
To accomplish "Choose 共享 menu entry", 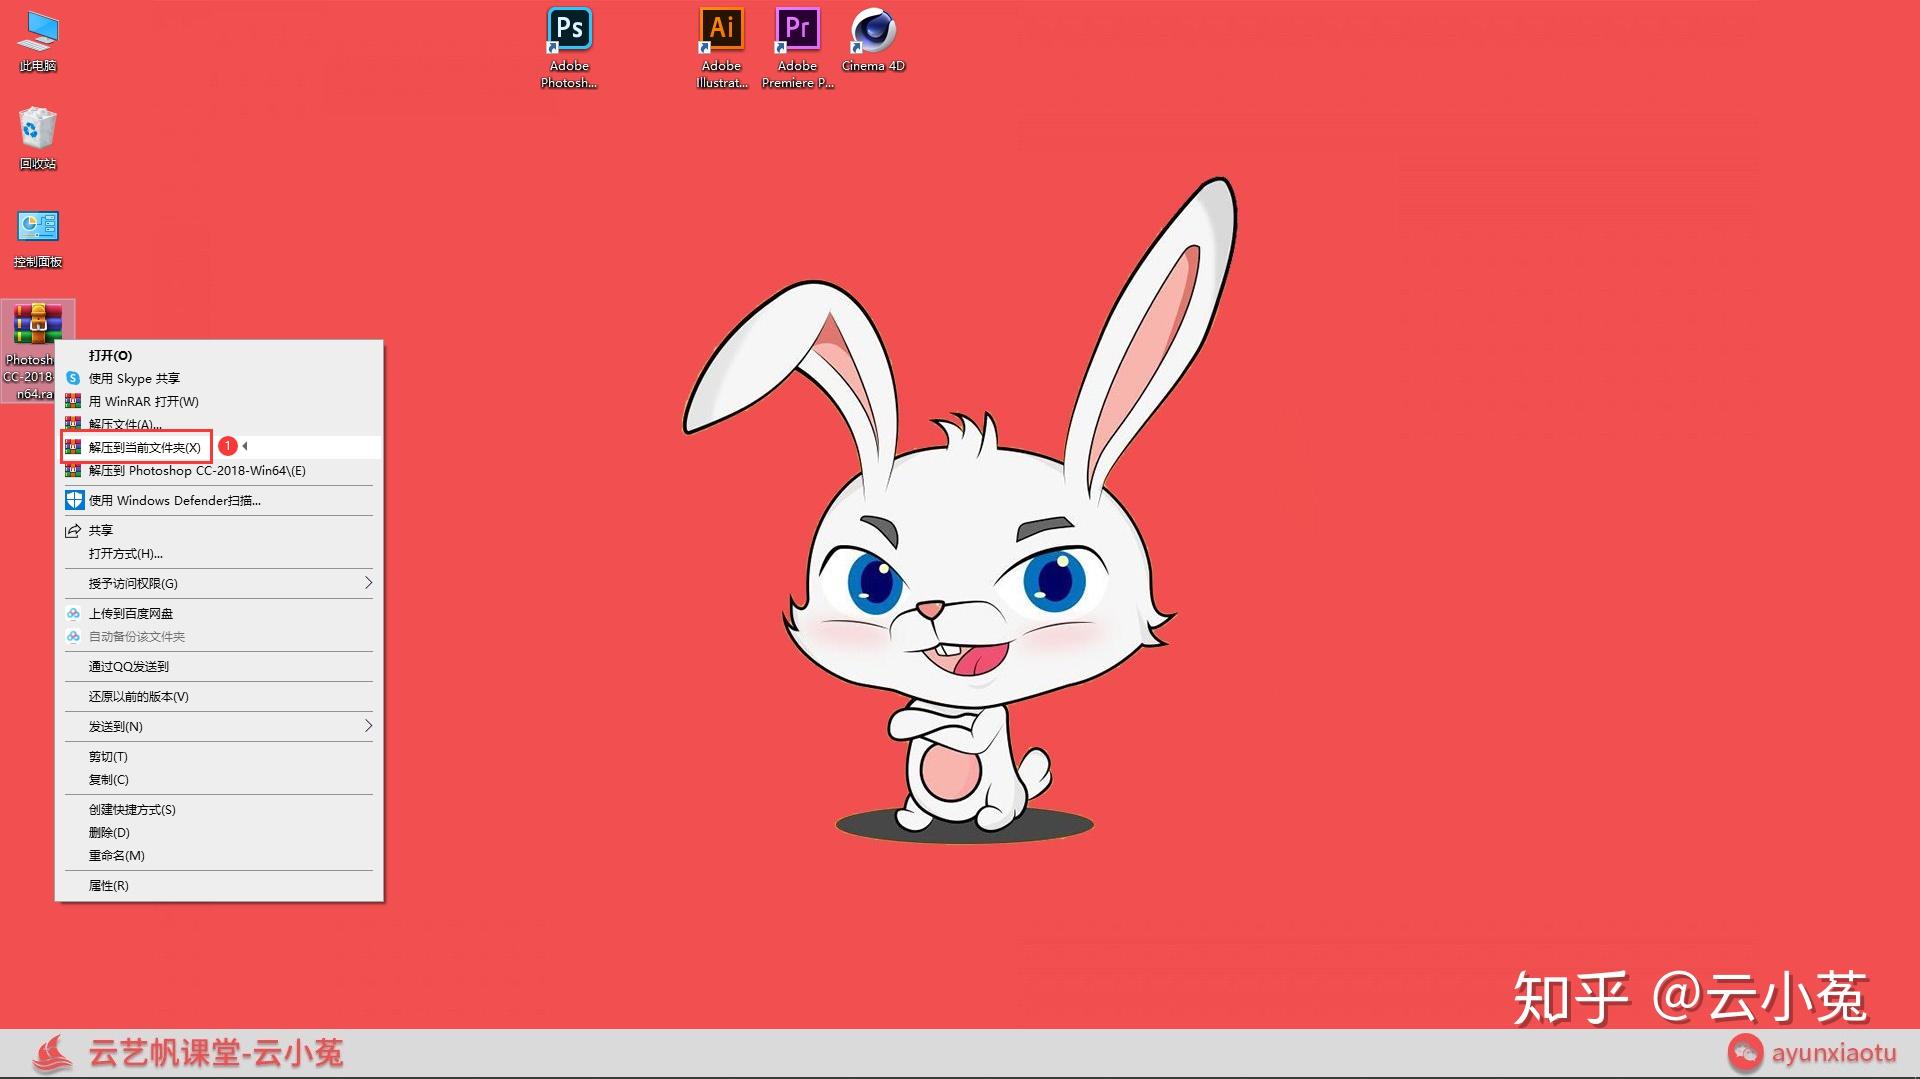I will pos(219,531).
